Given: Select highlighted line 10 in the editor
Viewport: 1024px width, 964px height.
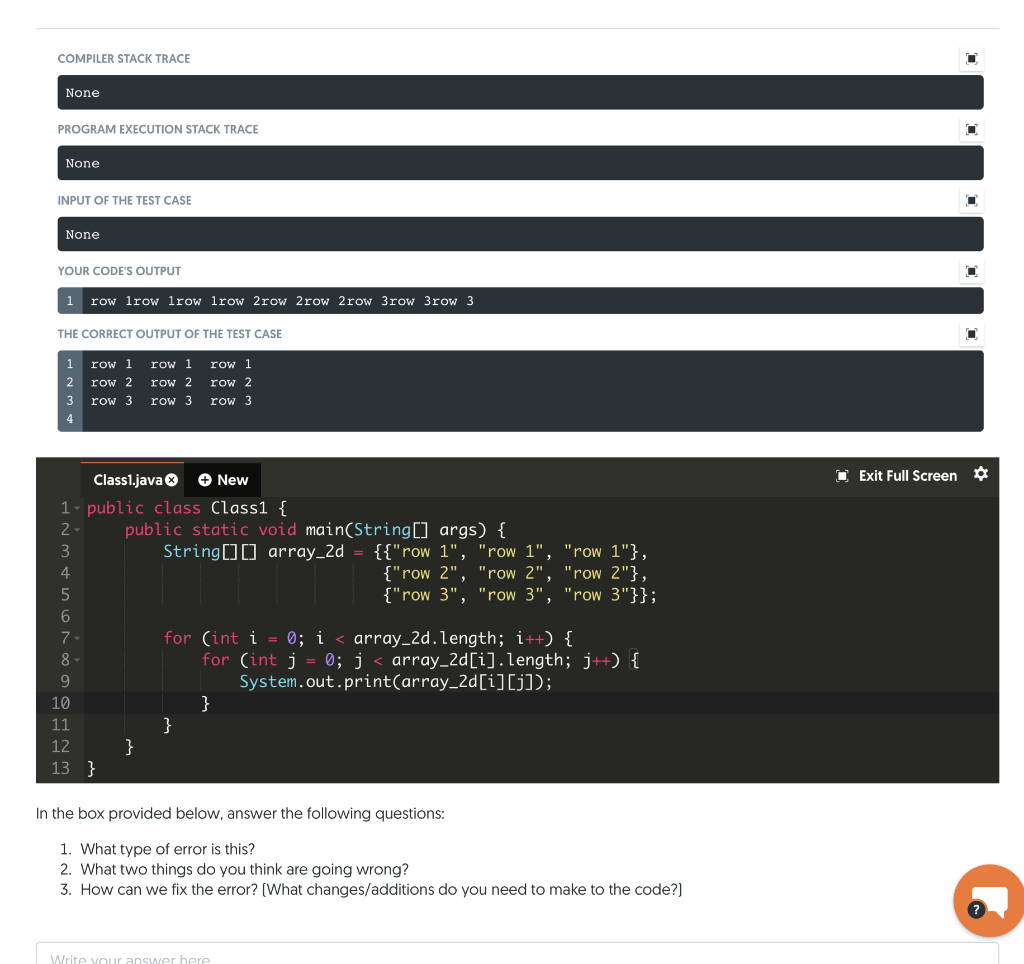Looking at the screenshot, I should (300, 702).
